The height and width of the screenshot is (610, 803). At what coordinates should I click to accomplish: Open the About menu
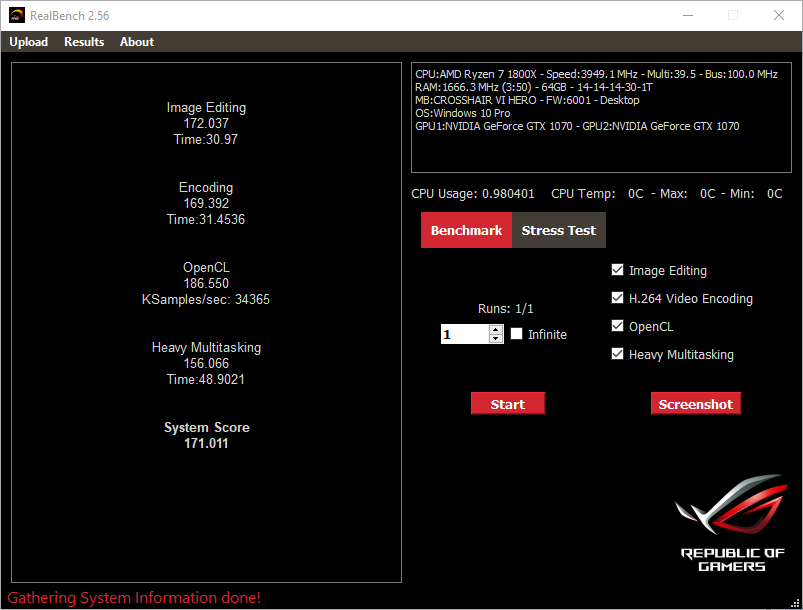pos(137,42)
